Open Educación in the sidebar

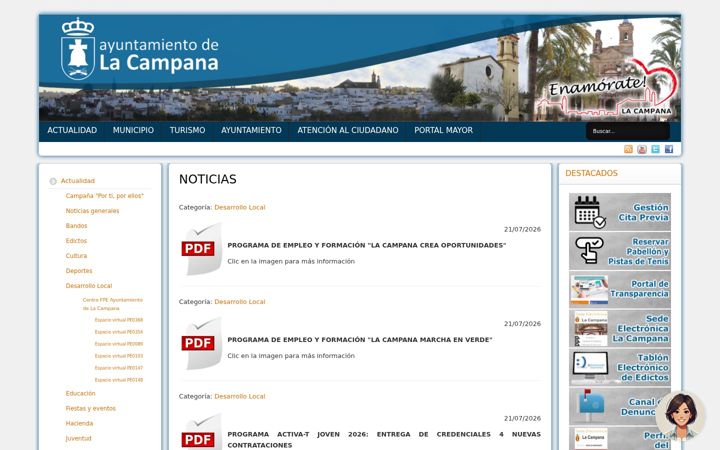[80, 394]
